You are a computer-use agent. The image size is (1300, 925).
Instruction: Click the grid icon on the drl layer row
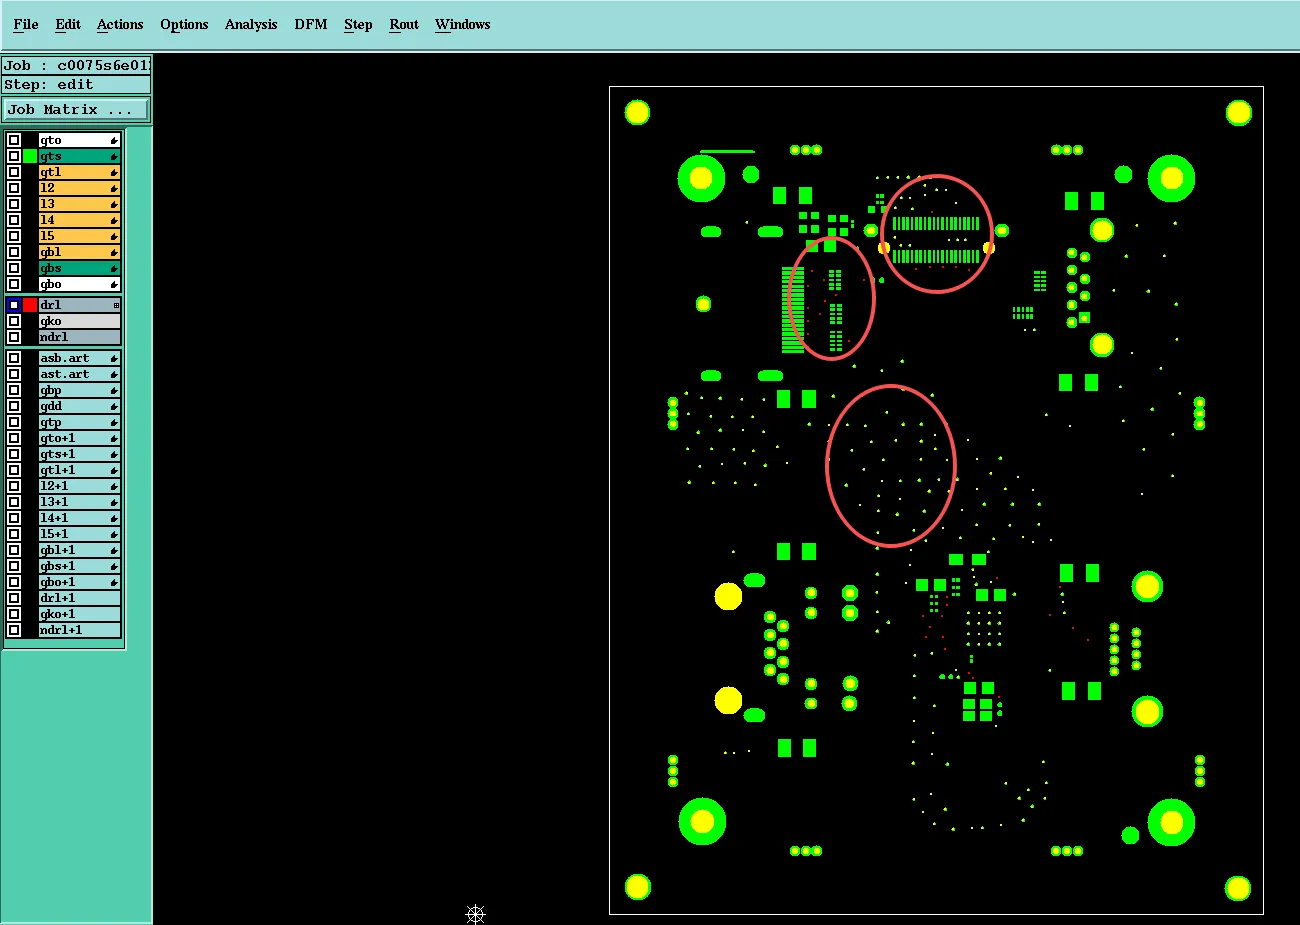point(116,305)
